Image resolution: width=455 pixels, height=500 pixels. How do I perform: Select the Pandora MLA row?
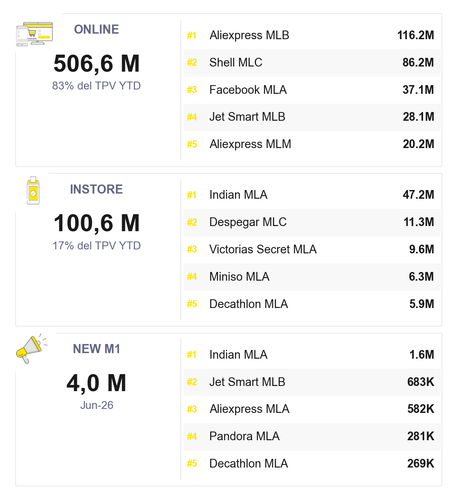[312, 436]
